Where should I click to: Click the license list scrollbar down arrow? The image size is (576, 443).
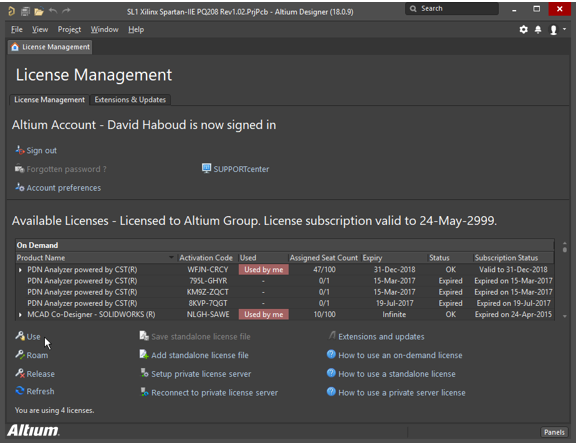click(565, 316)
